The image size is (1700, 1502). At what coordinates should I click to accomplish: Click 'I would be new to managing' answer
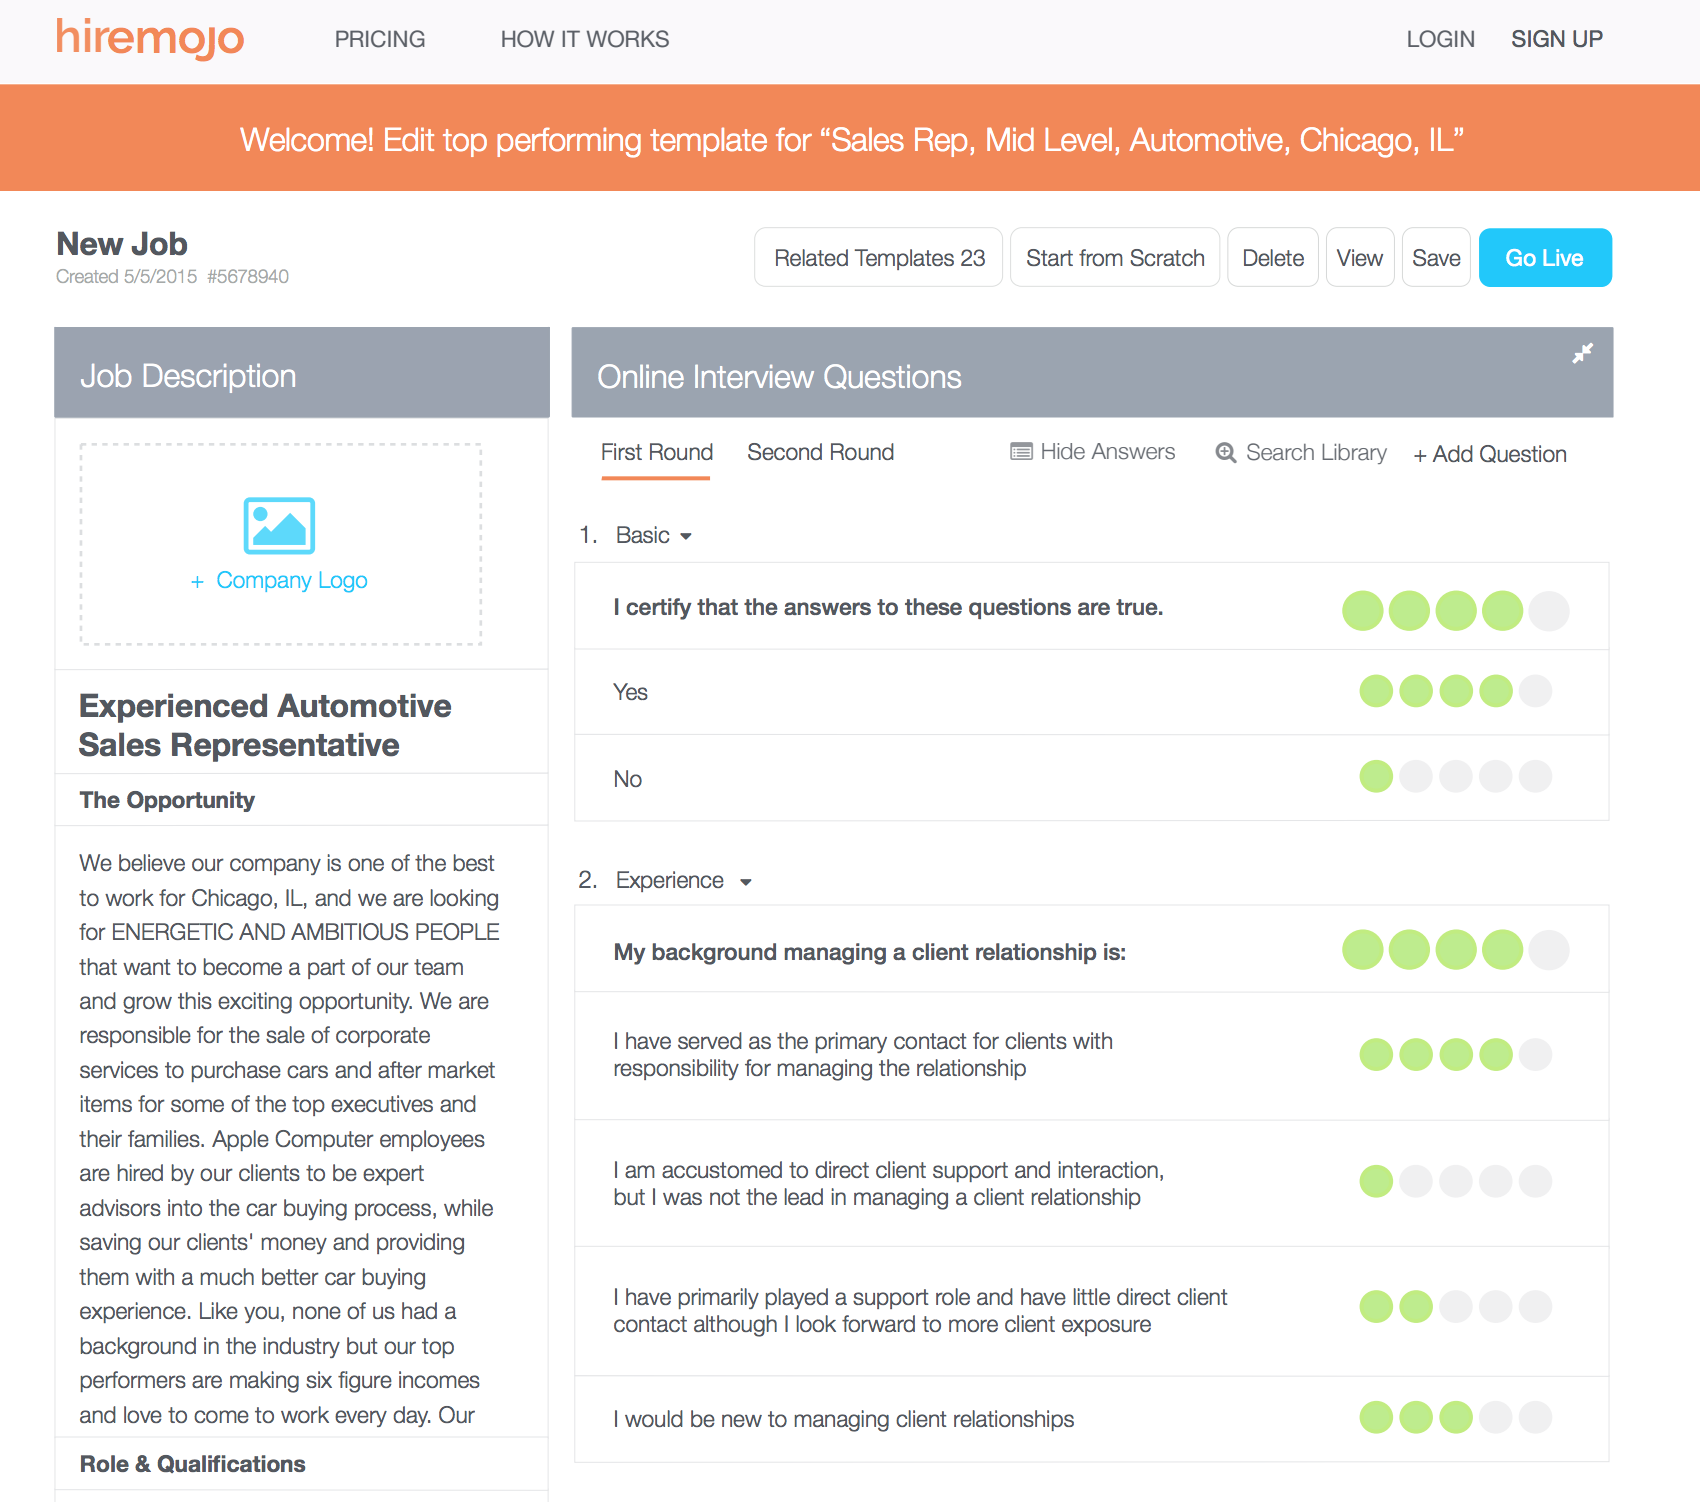(x=843, y=1419)
